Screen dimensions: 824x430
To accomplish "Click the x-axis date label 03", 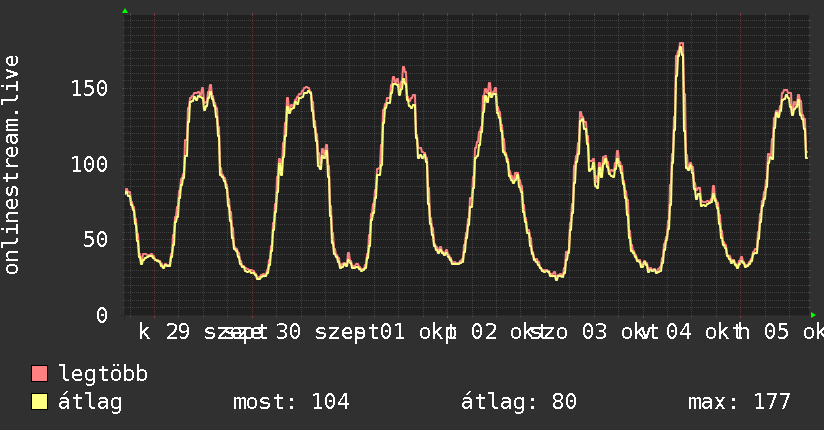I will tap(594, 332).
